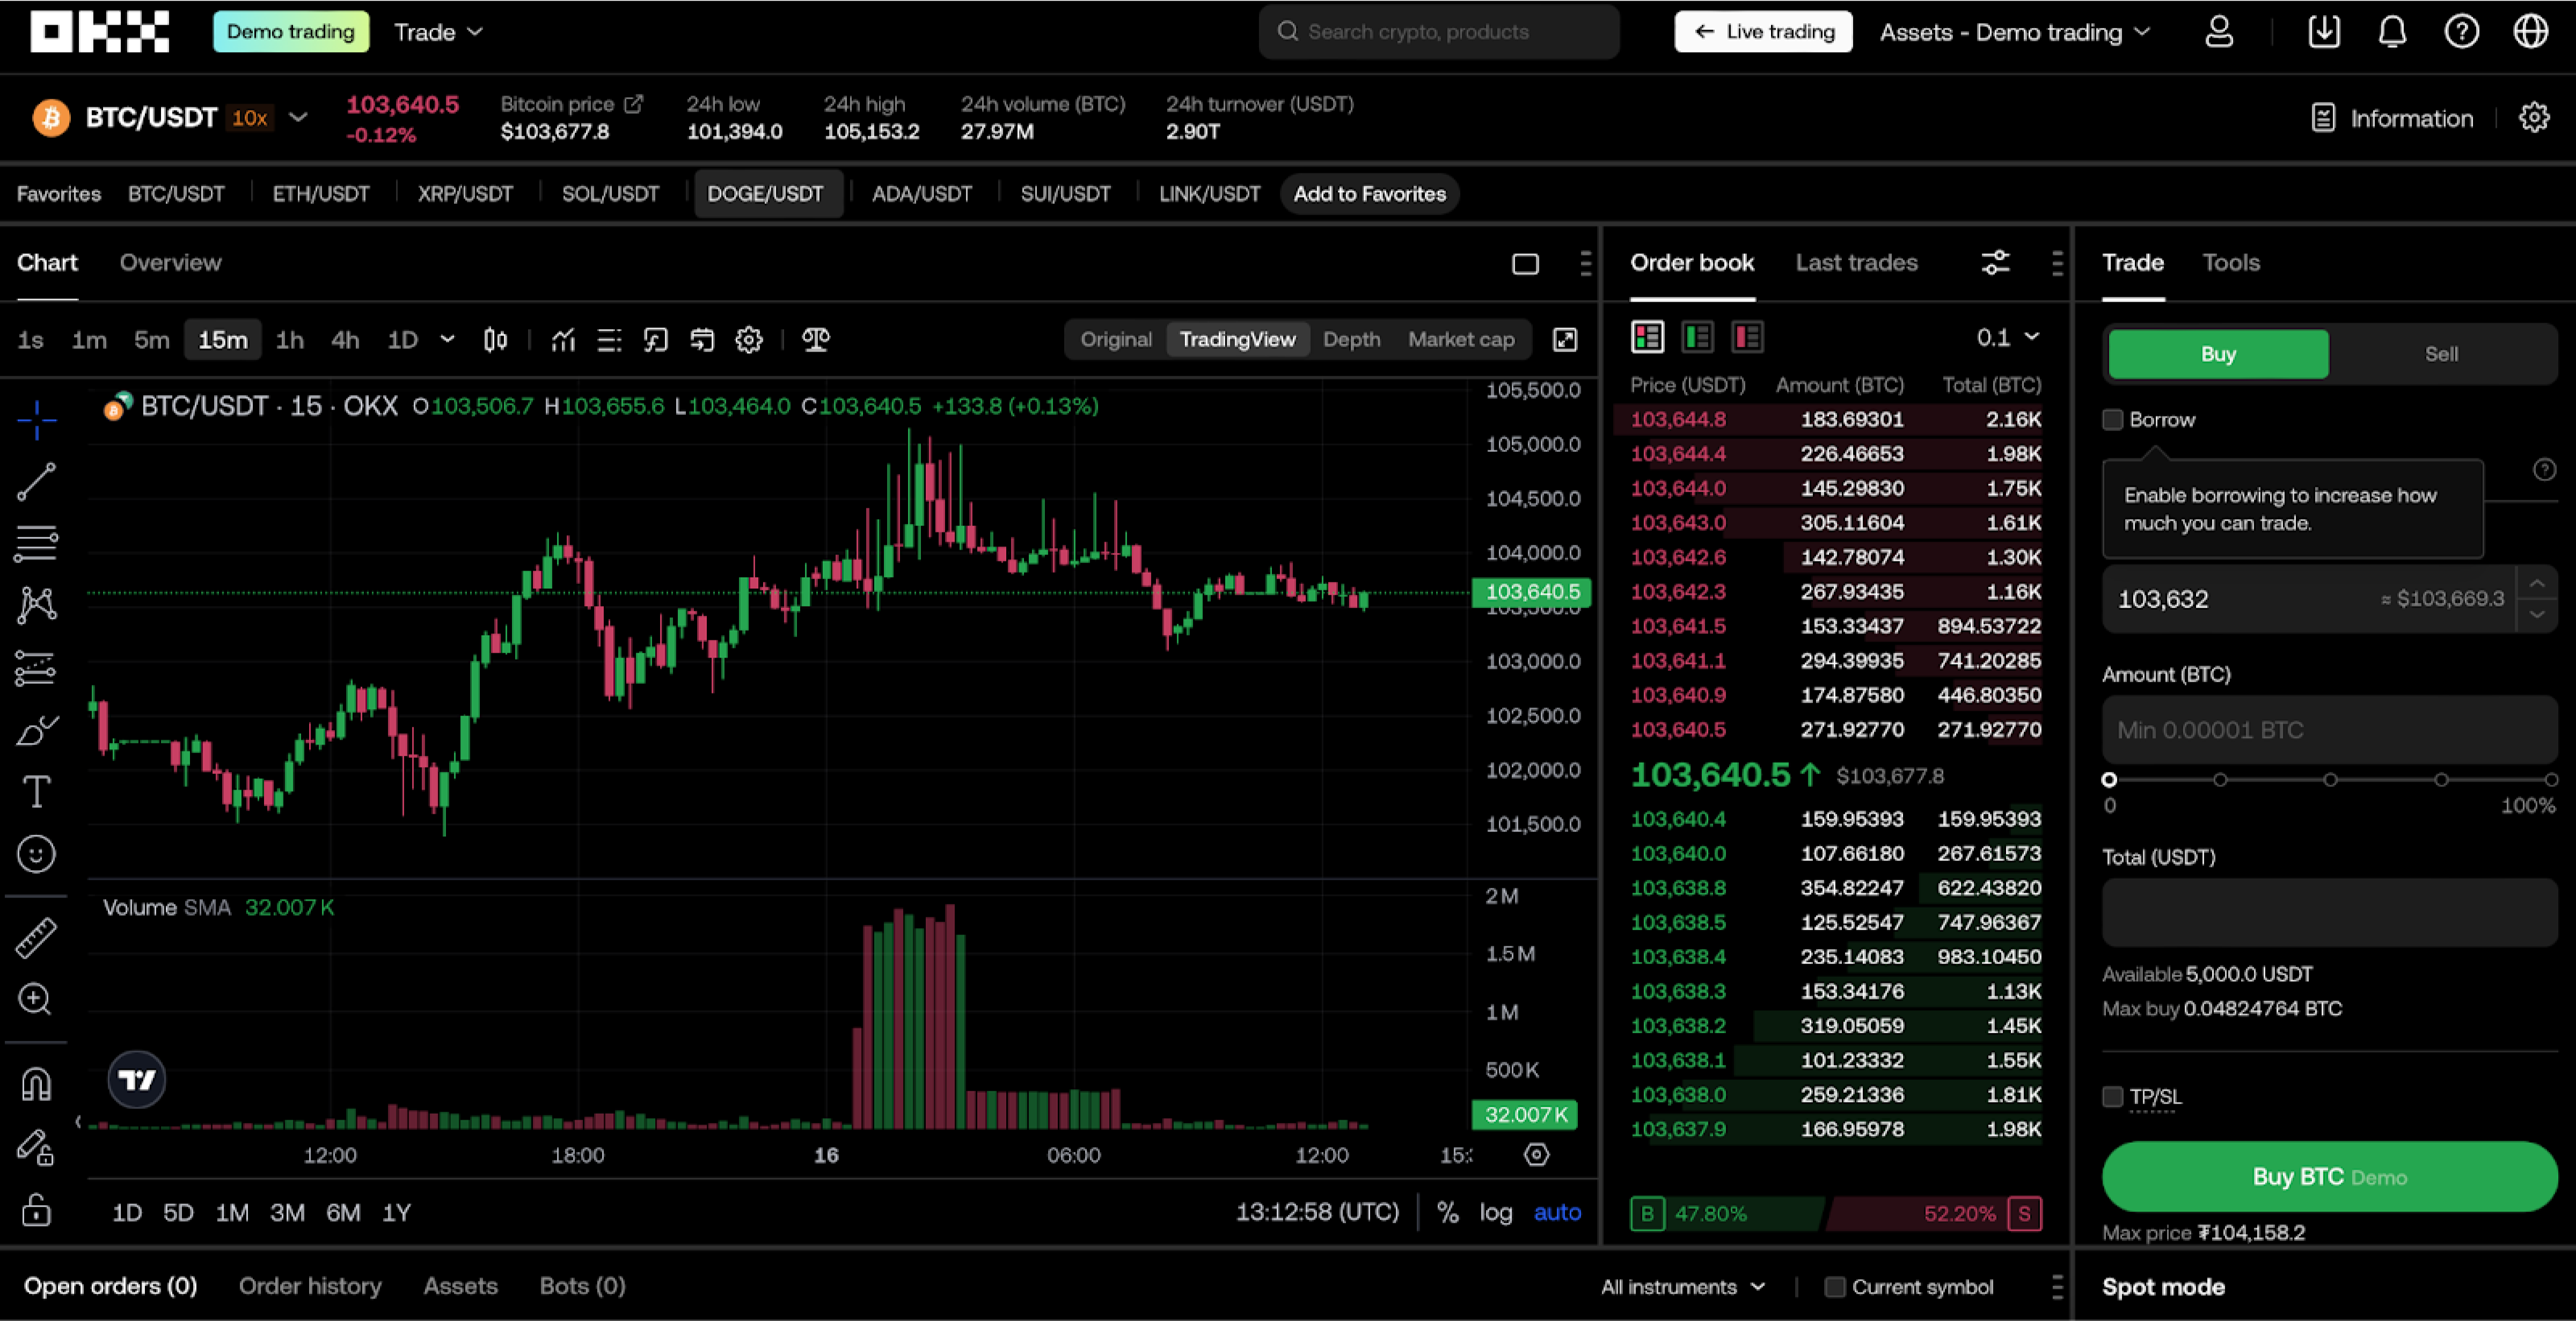
Task: Click Live trading button
Action: point(1763,32)
